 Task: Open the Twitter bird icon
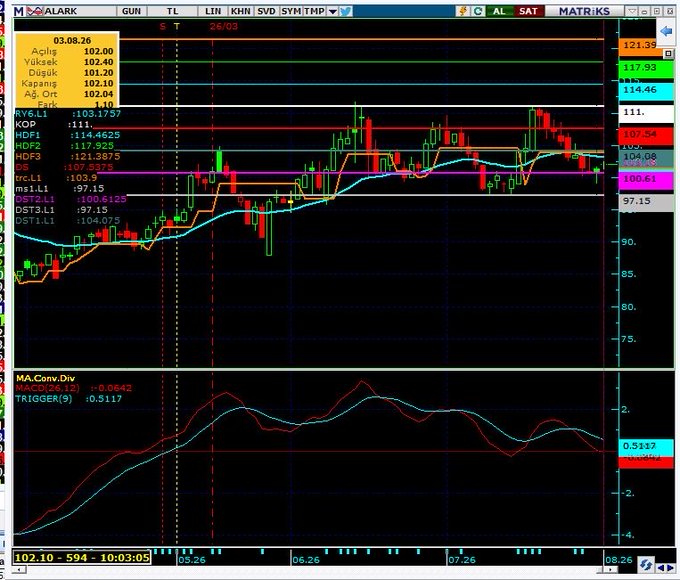(x=346, y=11)
